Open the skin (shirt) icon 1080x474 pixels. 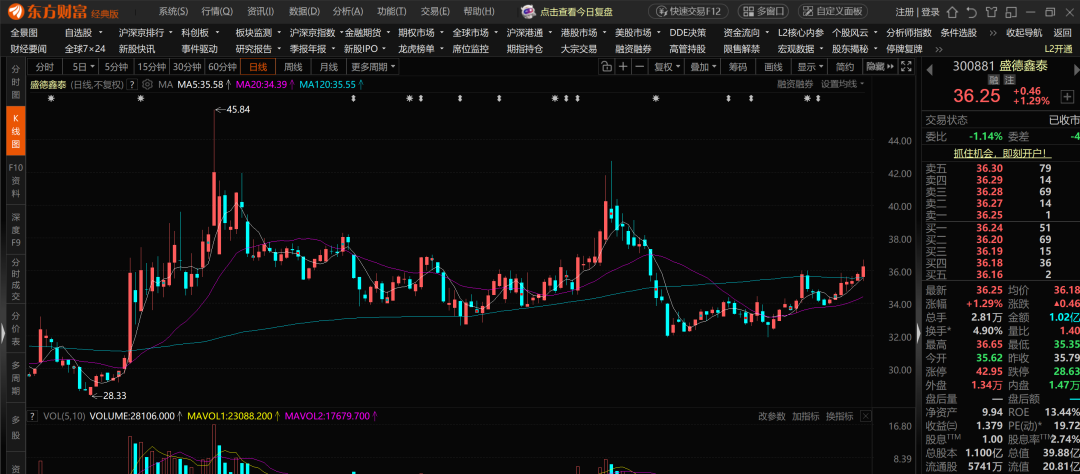990,12
